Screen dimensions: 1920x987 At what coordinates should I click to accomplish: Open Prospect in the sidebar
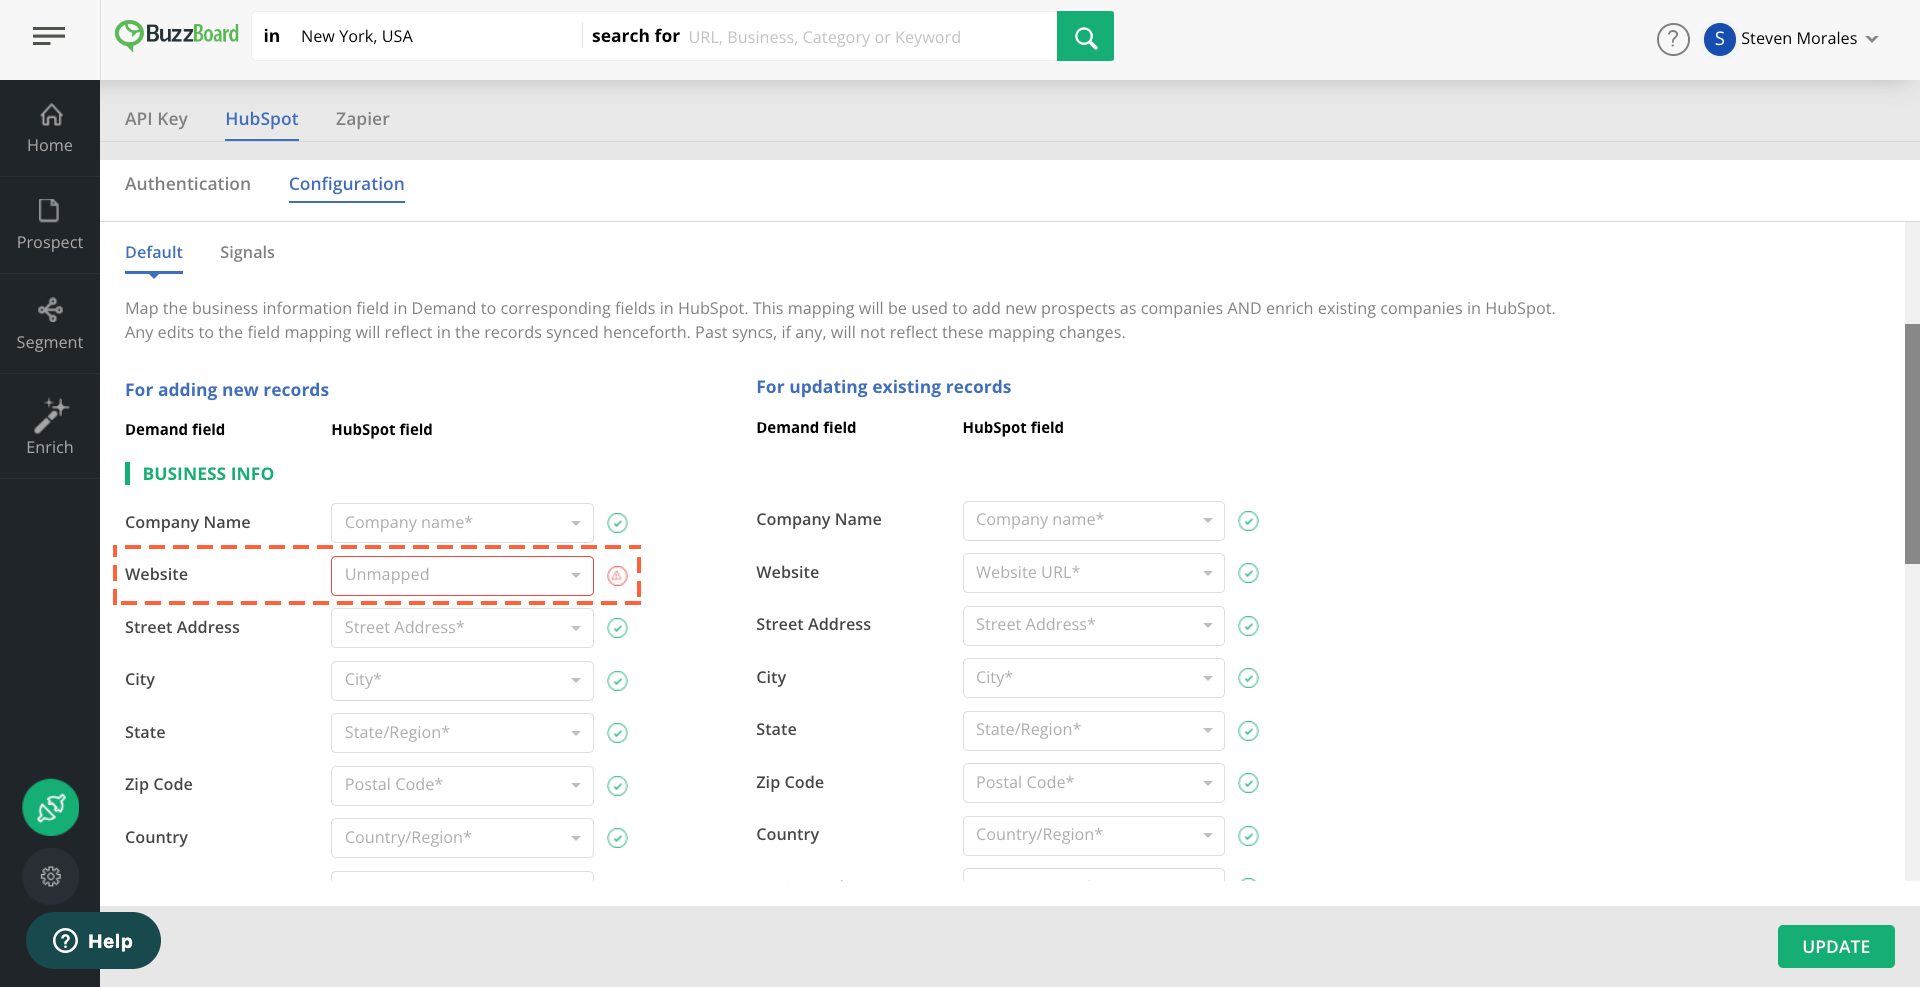50,225
